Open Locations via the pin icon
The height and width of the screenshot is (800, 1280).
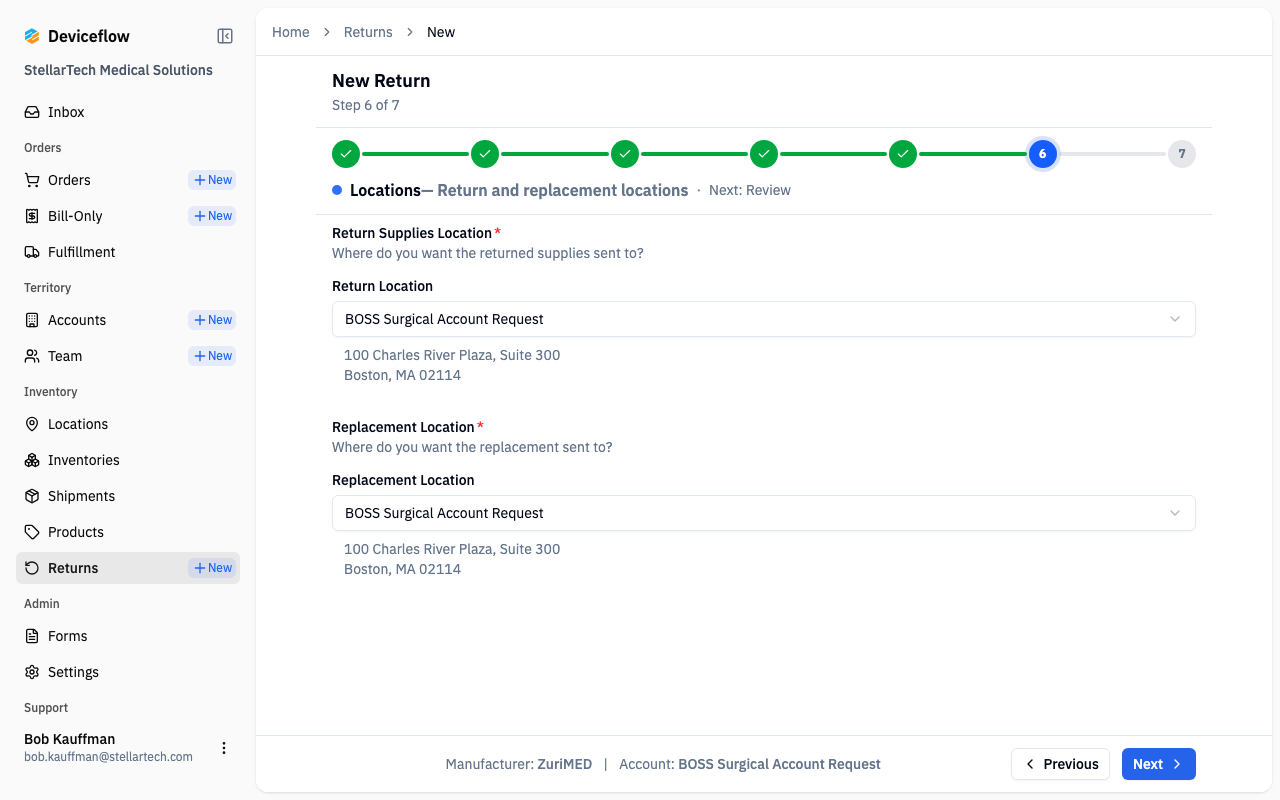(32, 424)
